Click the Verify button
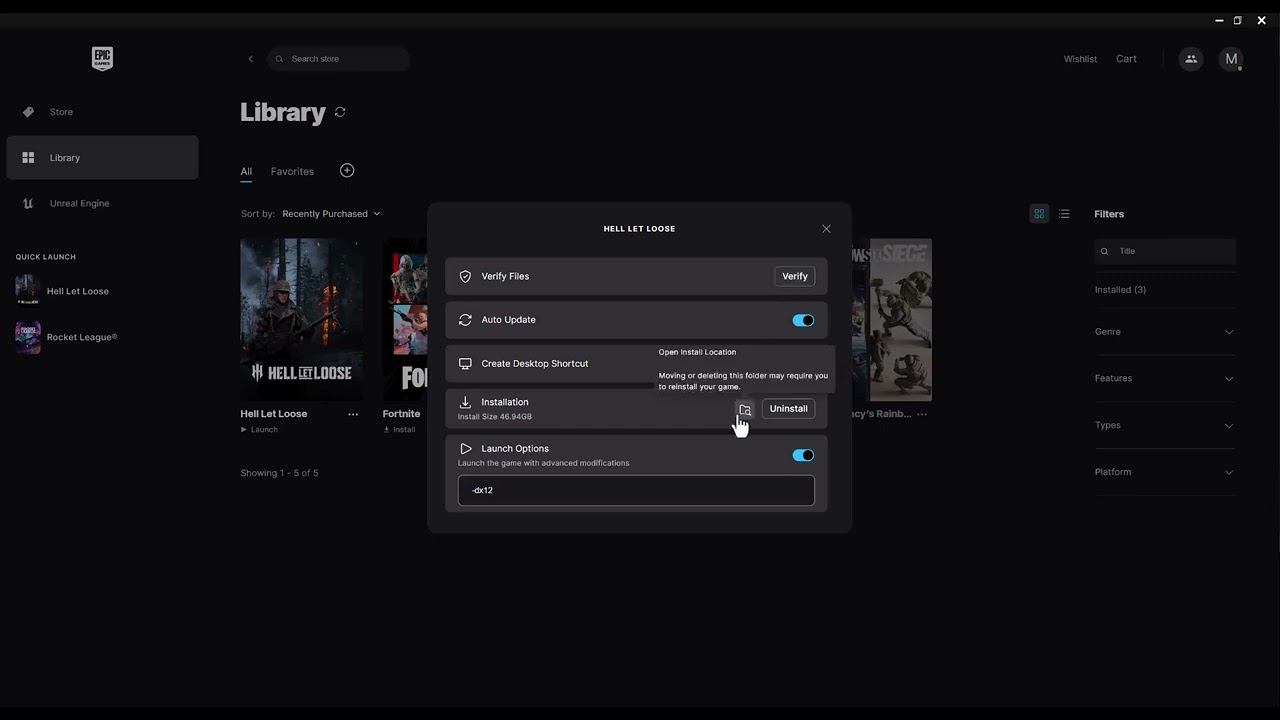The image size is (1280, 720). tap(795, 276)
